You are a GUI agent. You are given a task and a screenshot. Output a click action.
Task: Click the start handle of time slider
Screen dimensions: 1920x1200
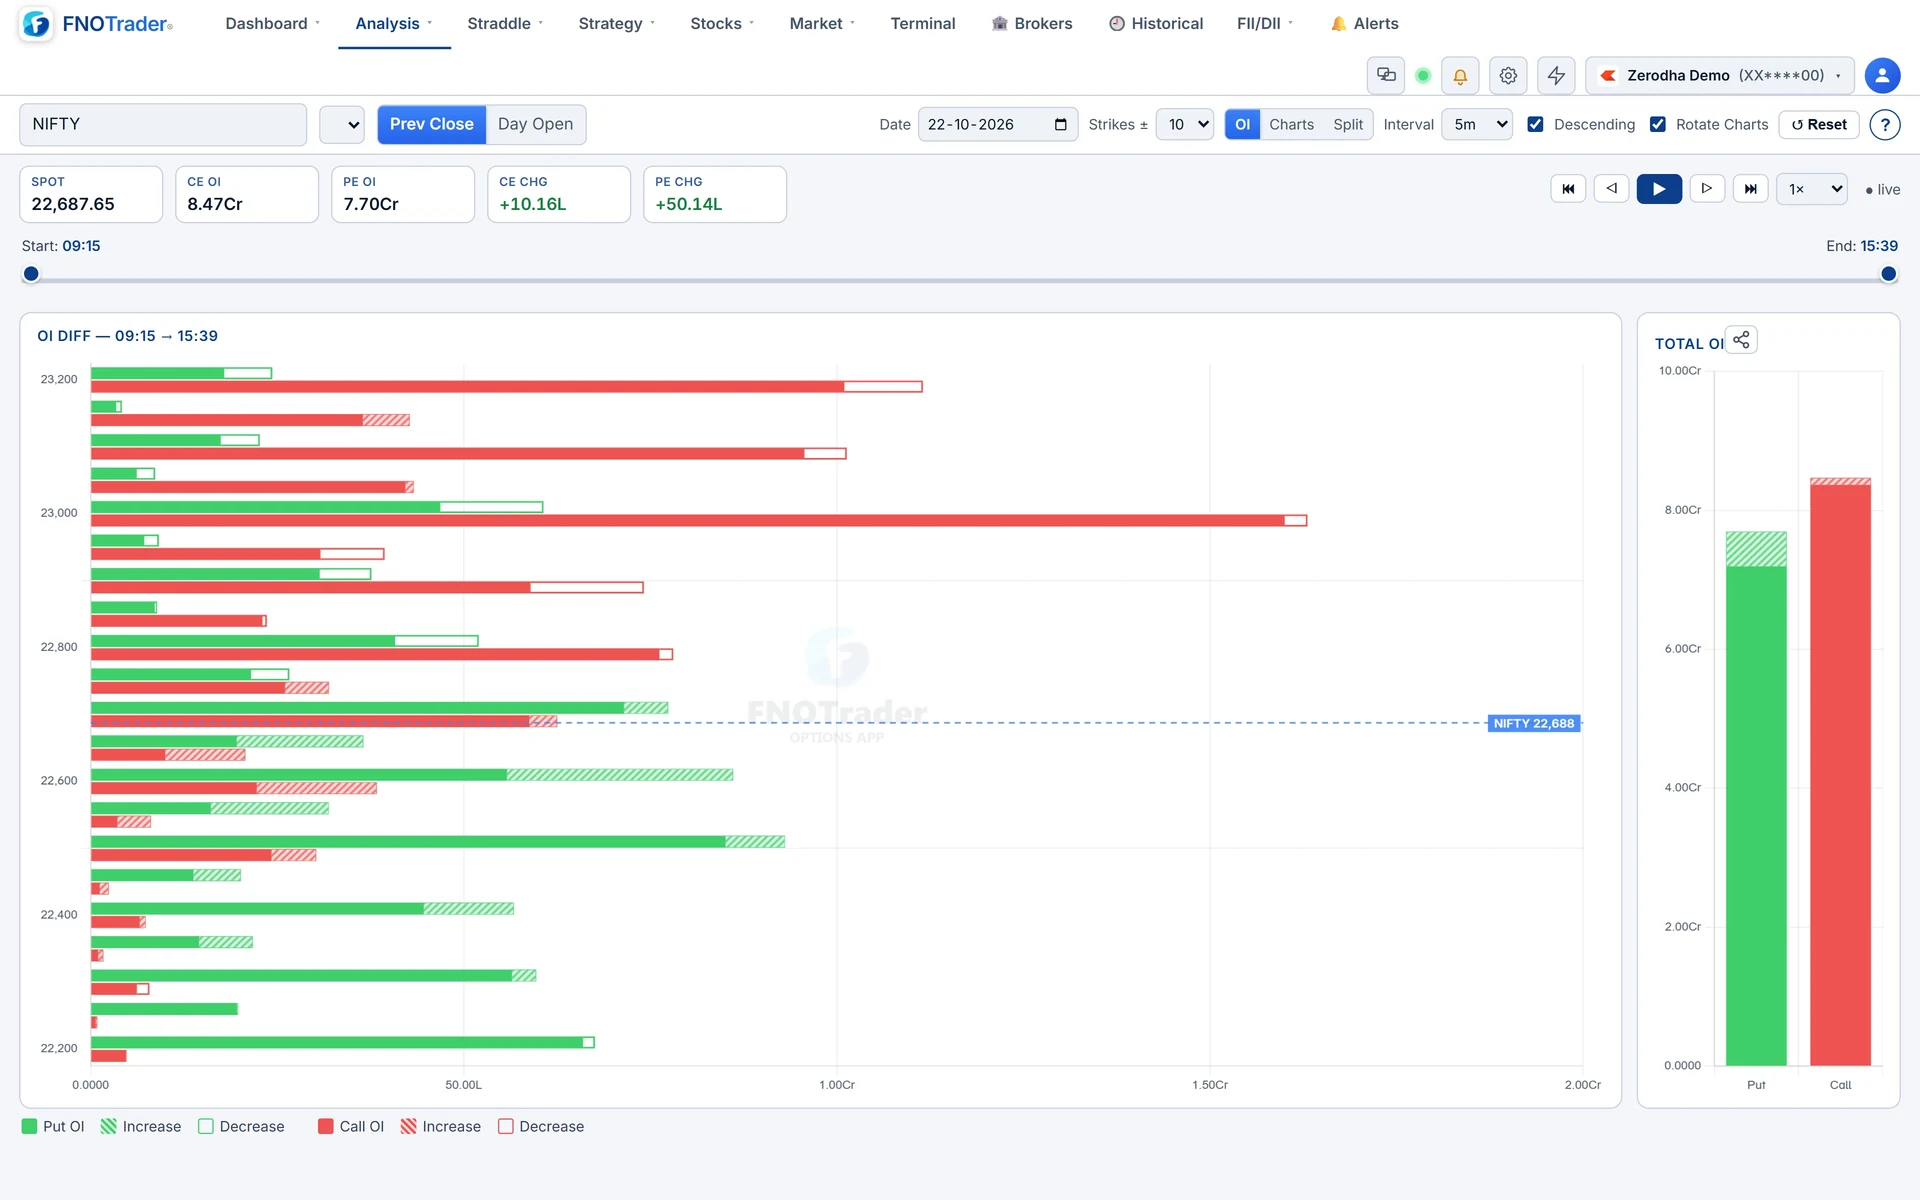click(x=31, y=274)
